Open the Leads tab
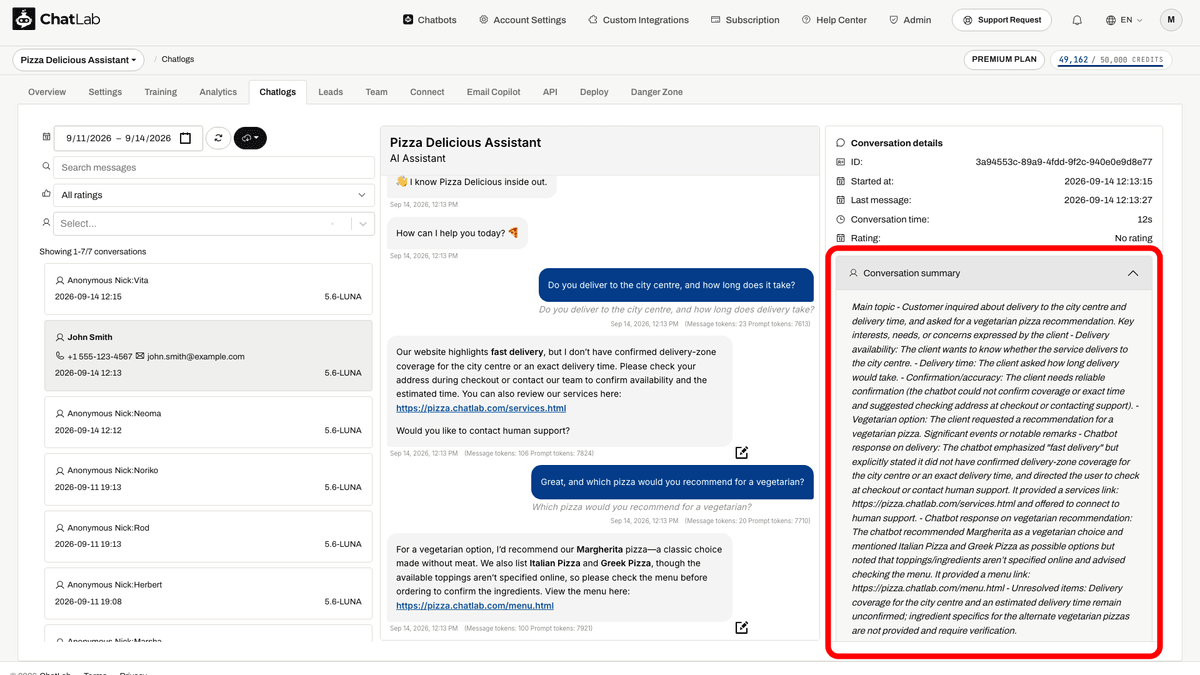 click(x=330, y=92)
